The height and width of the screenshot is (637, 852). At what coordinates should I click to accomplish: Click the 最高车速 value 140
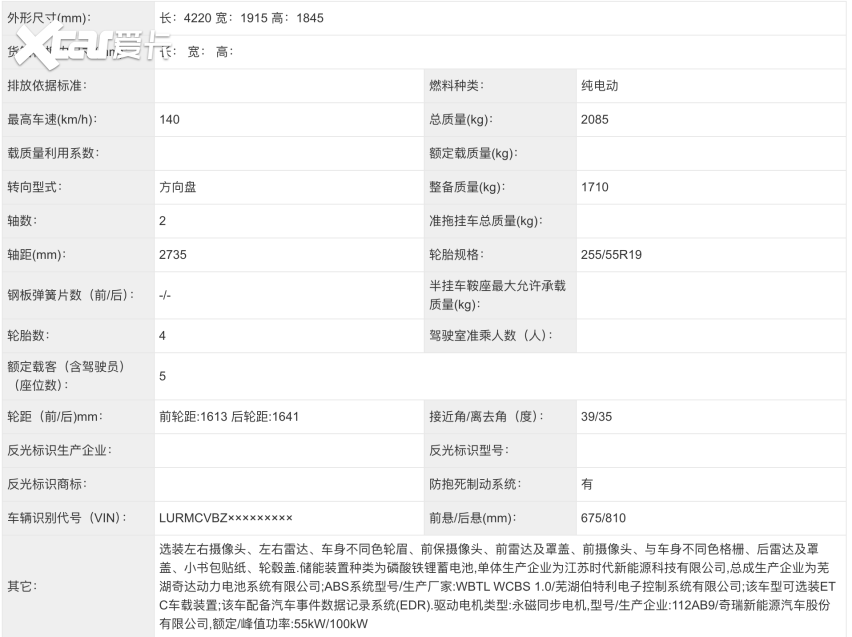coord(169,120)
